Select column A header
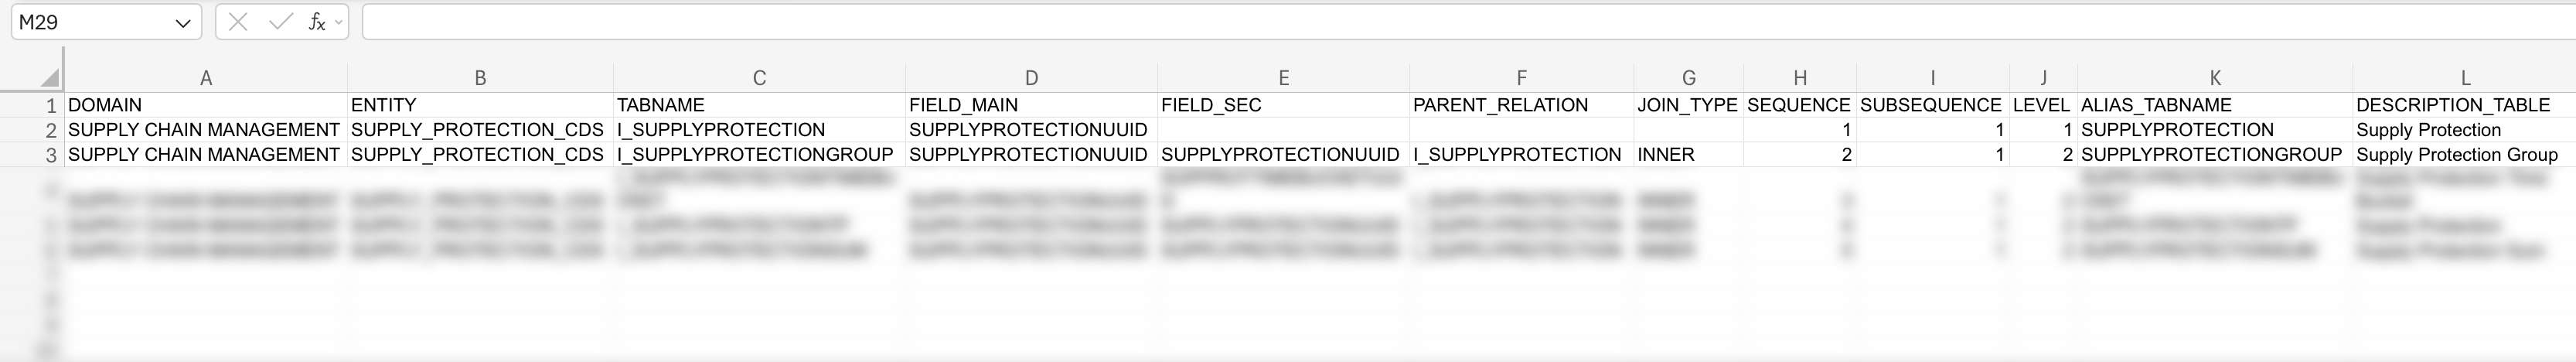The height and width of the screenshot is (362, 2576). point(206,78)
